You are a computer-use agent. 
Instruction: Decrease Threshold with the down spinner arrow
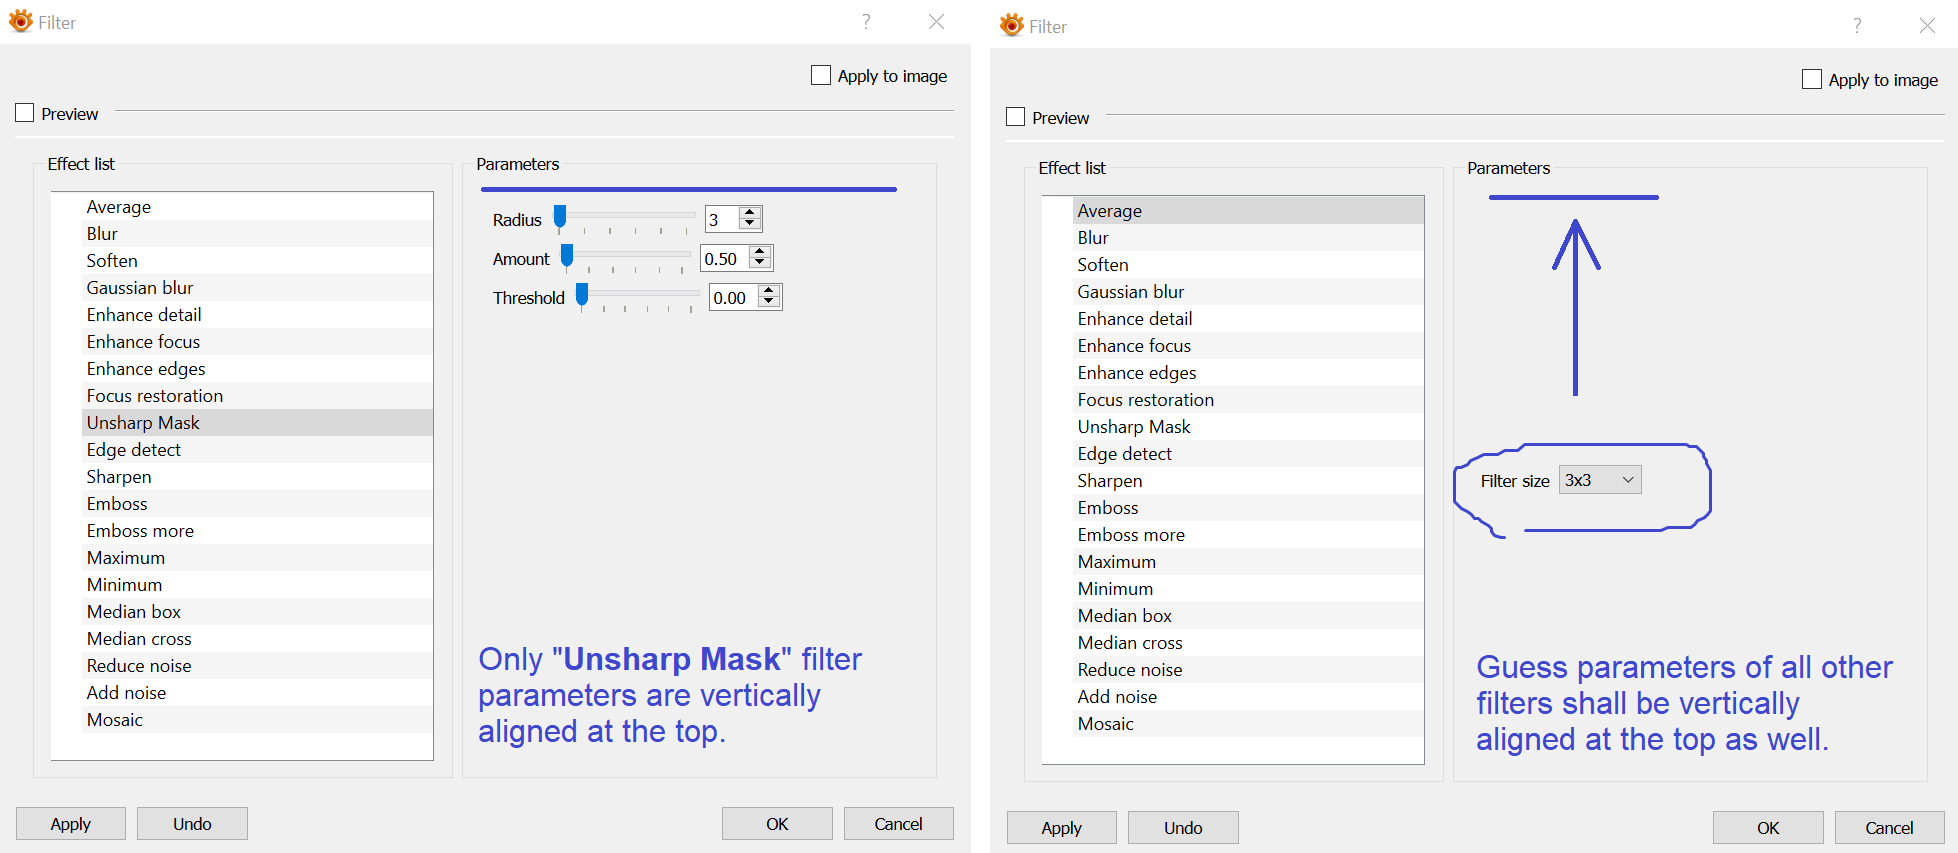point(769,302)
